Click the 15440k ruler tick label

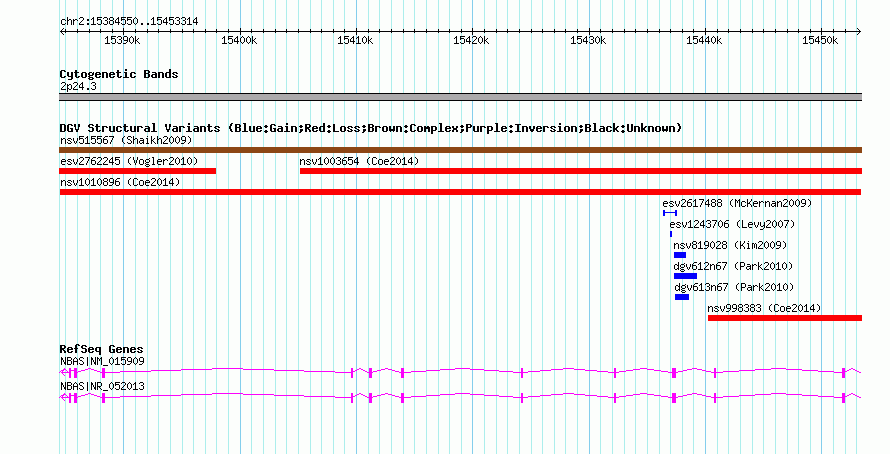[x=704, y=40]
